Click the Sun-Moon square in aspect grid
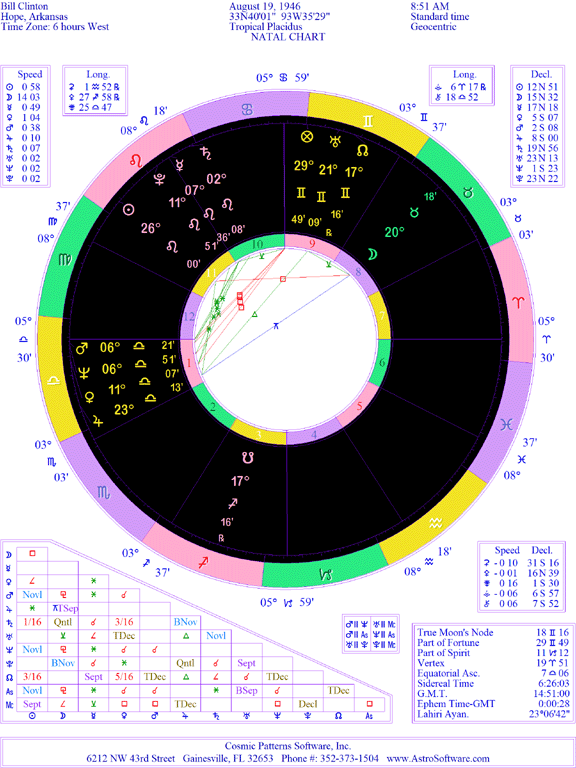576x768 pixels. pyautogui.click(x=32, y=553)
